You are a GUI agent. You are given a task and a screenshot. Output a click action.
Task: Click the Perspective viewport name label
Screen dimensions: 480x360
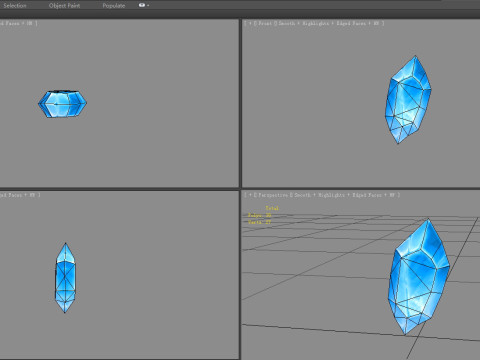273,195
